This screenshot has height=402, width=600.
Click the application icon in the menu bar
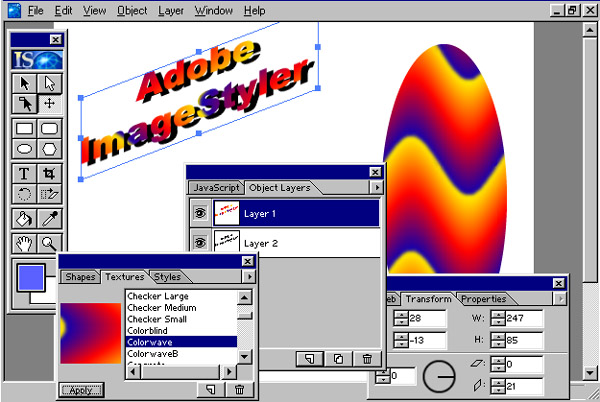[15, 10]
